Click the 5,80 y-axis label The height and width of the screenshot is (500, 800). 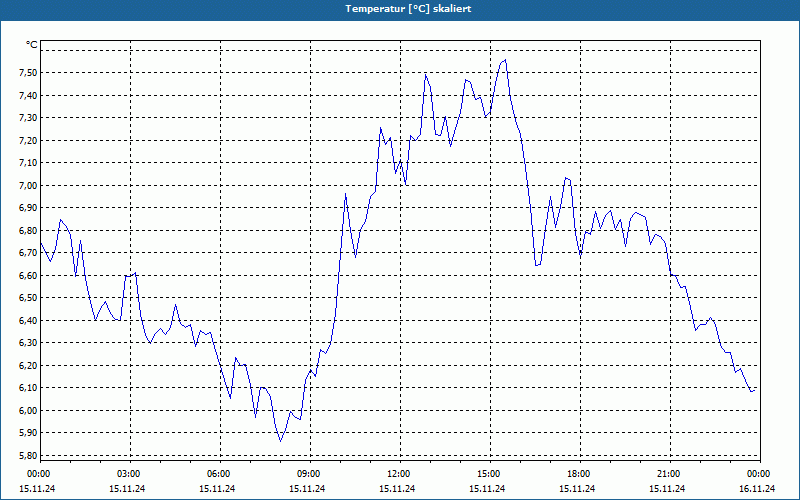tap(28, 456)
